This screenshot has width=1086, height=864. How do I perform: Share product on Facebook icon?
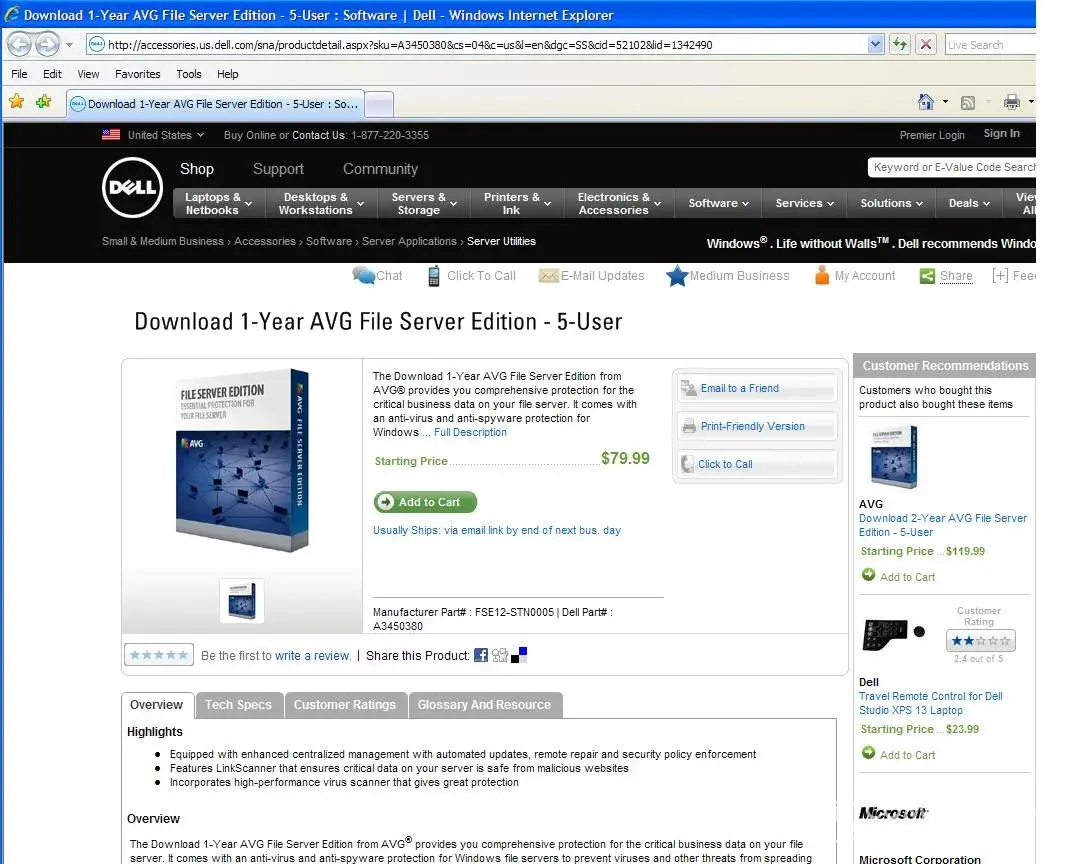click(x=481, y=655)
